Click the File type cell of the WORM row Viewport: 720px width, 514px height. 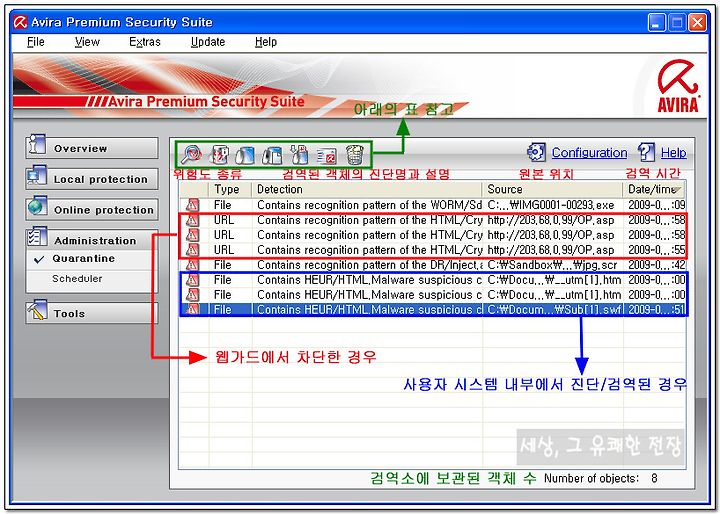[222, 205]
